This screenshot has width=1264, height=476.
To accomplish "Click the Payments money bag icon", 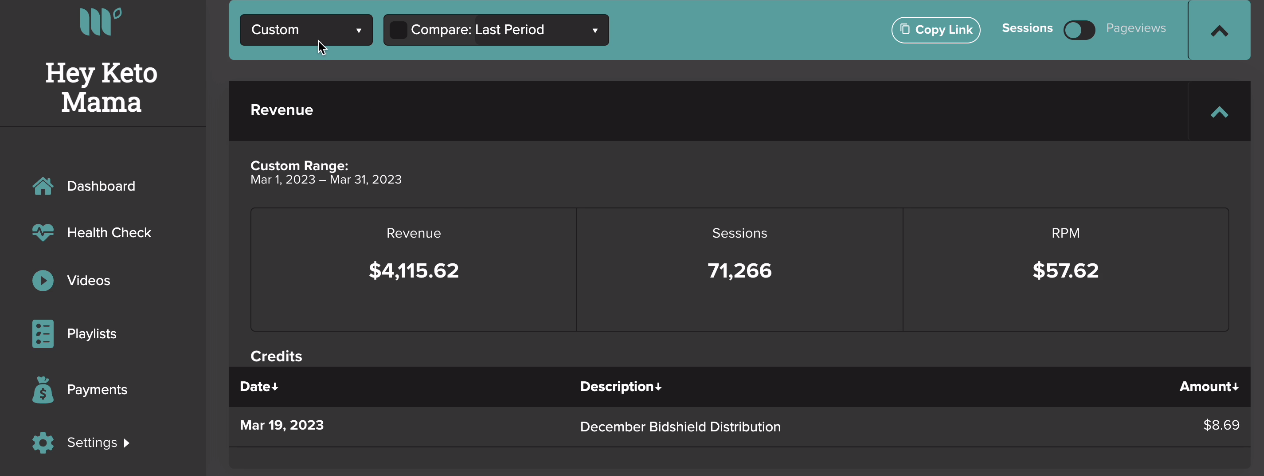I will click(42, 390).
